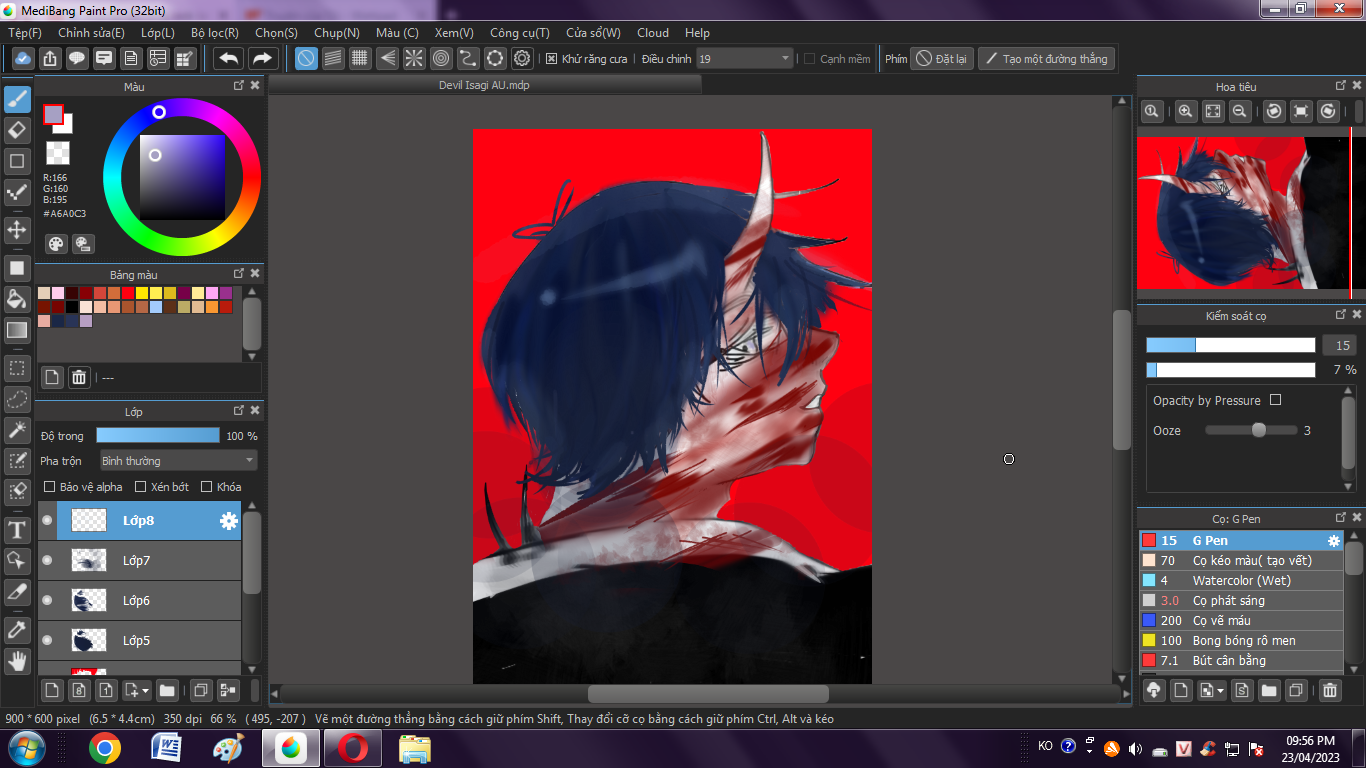
Task: Select the Brush tool in the left toolbar
Action: click(17, 99)
